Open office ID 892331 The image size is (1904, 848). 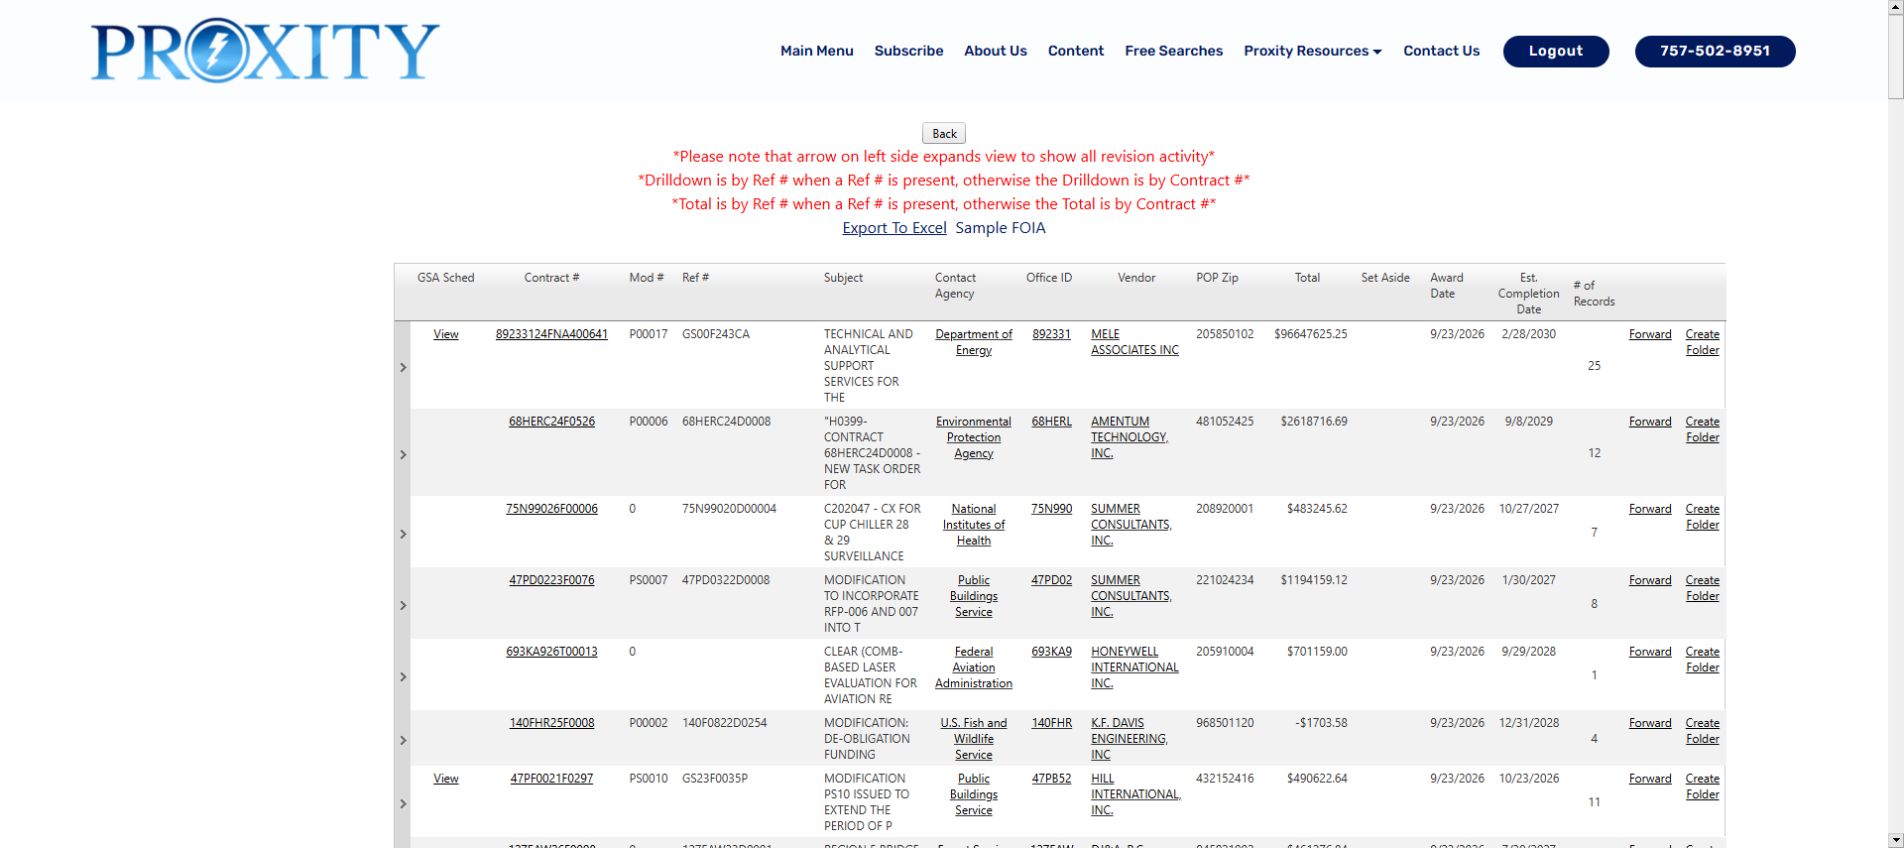tap(1051, 334)
